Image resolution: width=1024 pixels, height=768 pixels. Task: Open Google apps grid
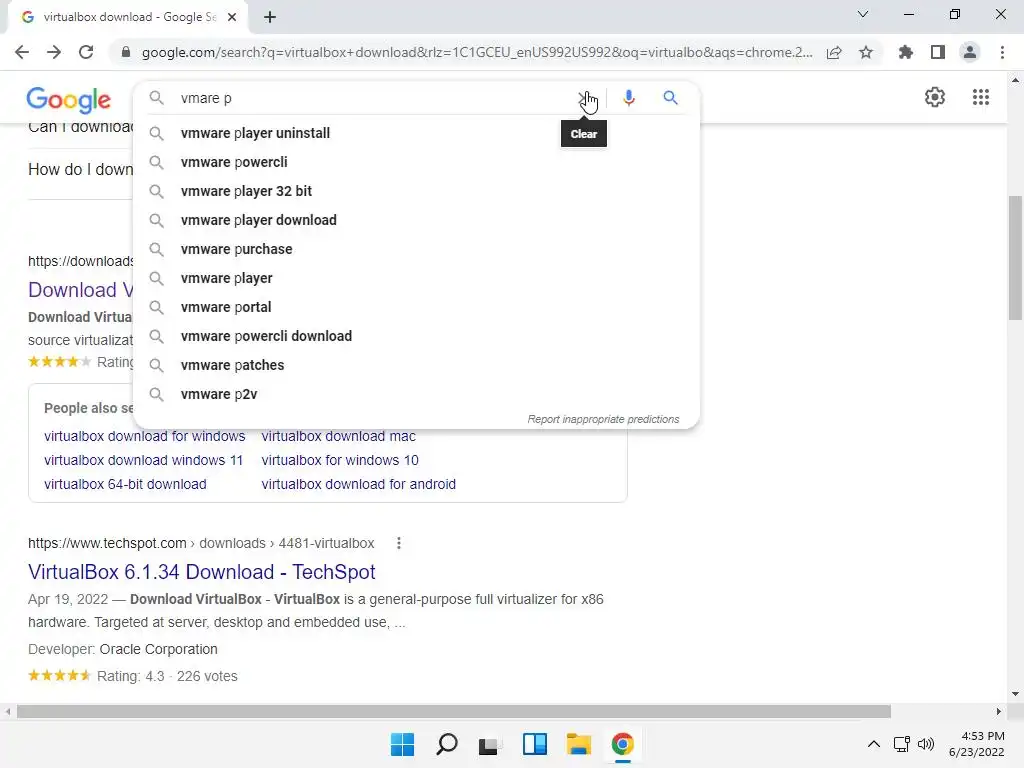tap(980, 97)
